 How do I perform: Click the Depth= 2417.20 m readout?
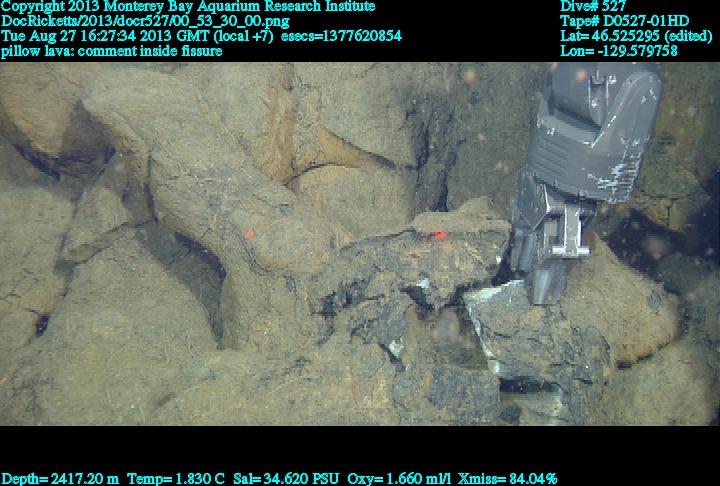click(60, 478)
